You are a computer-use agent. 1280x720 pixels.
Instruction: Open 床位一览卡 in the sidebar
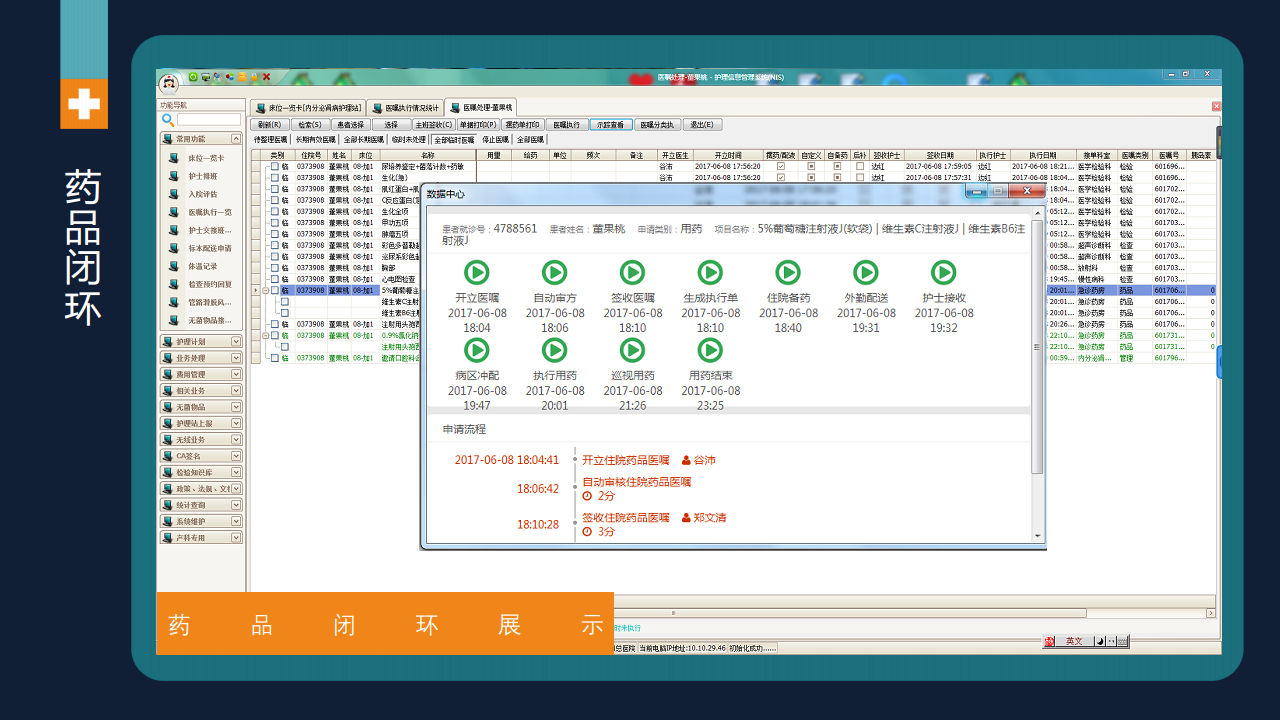[206, 158]
